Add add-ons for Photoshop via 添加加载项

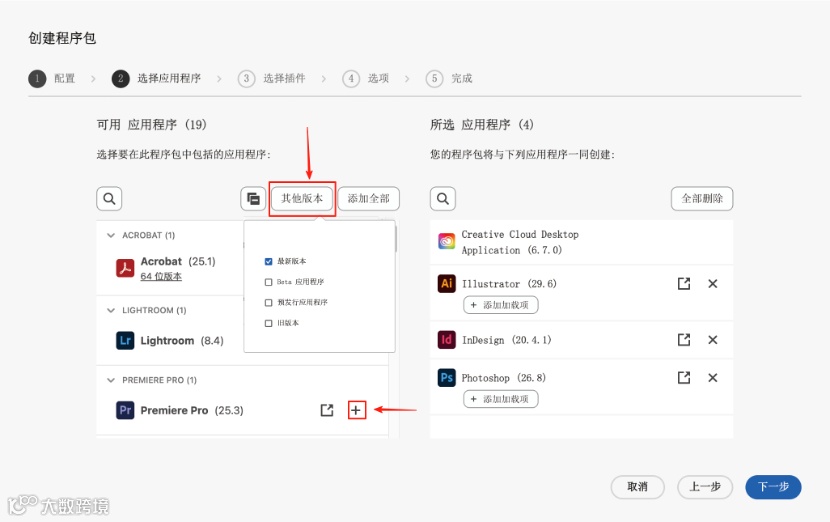tap(501, 399)
